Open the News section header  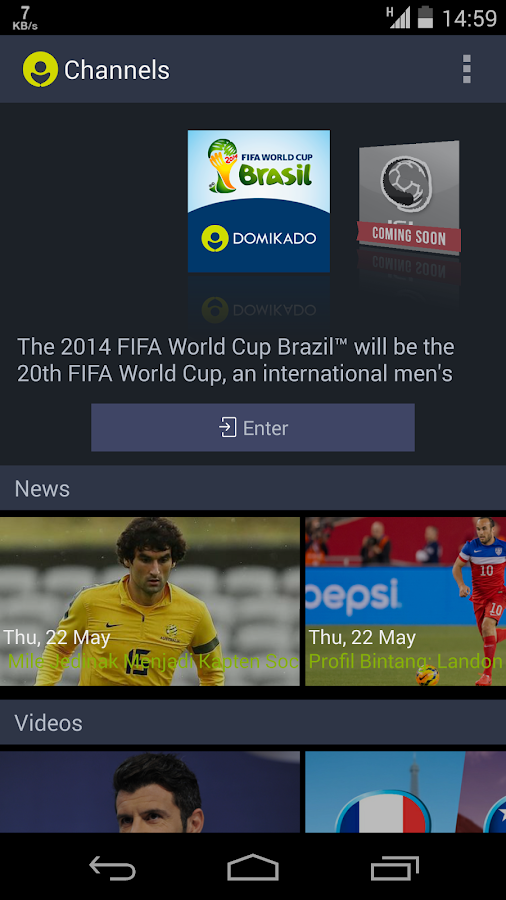(253, 488)
